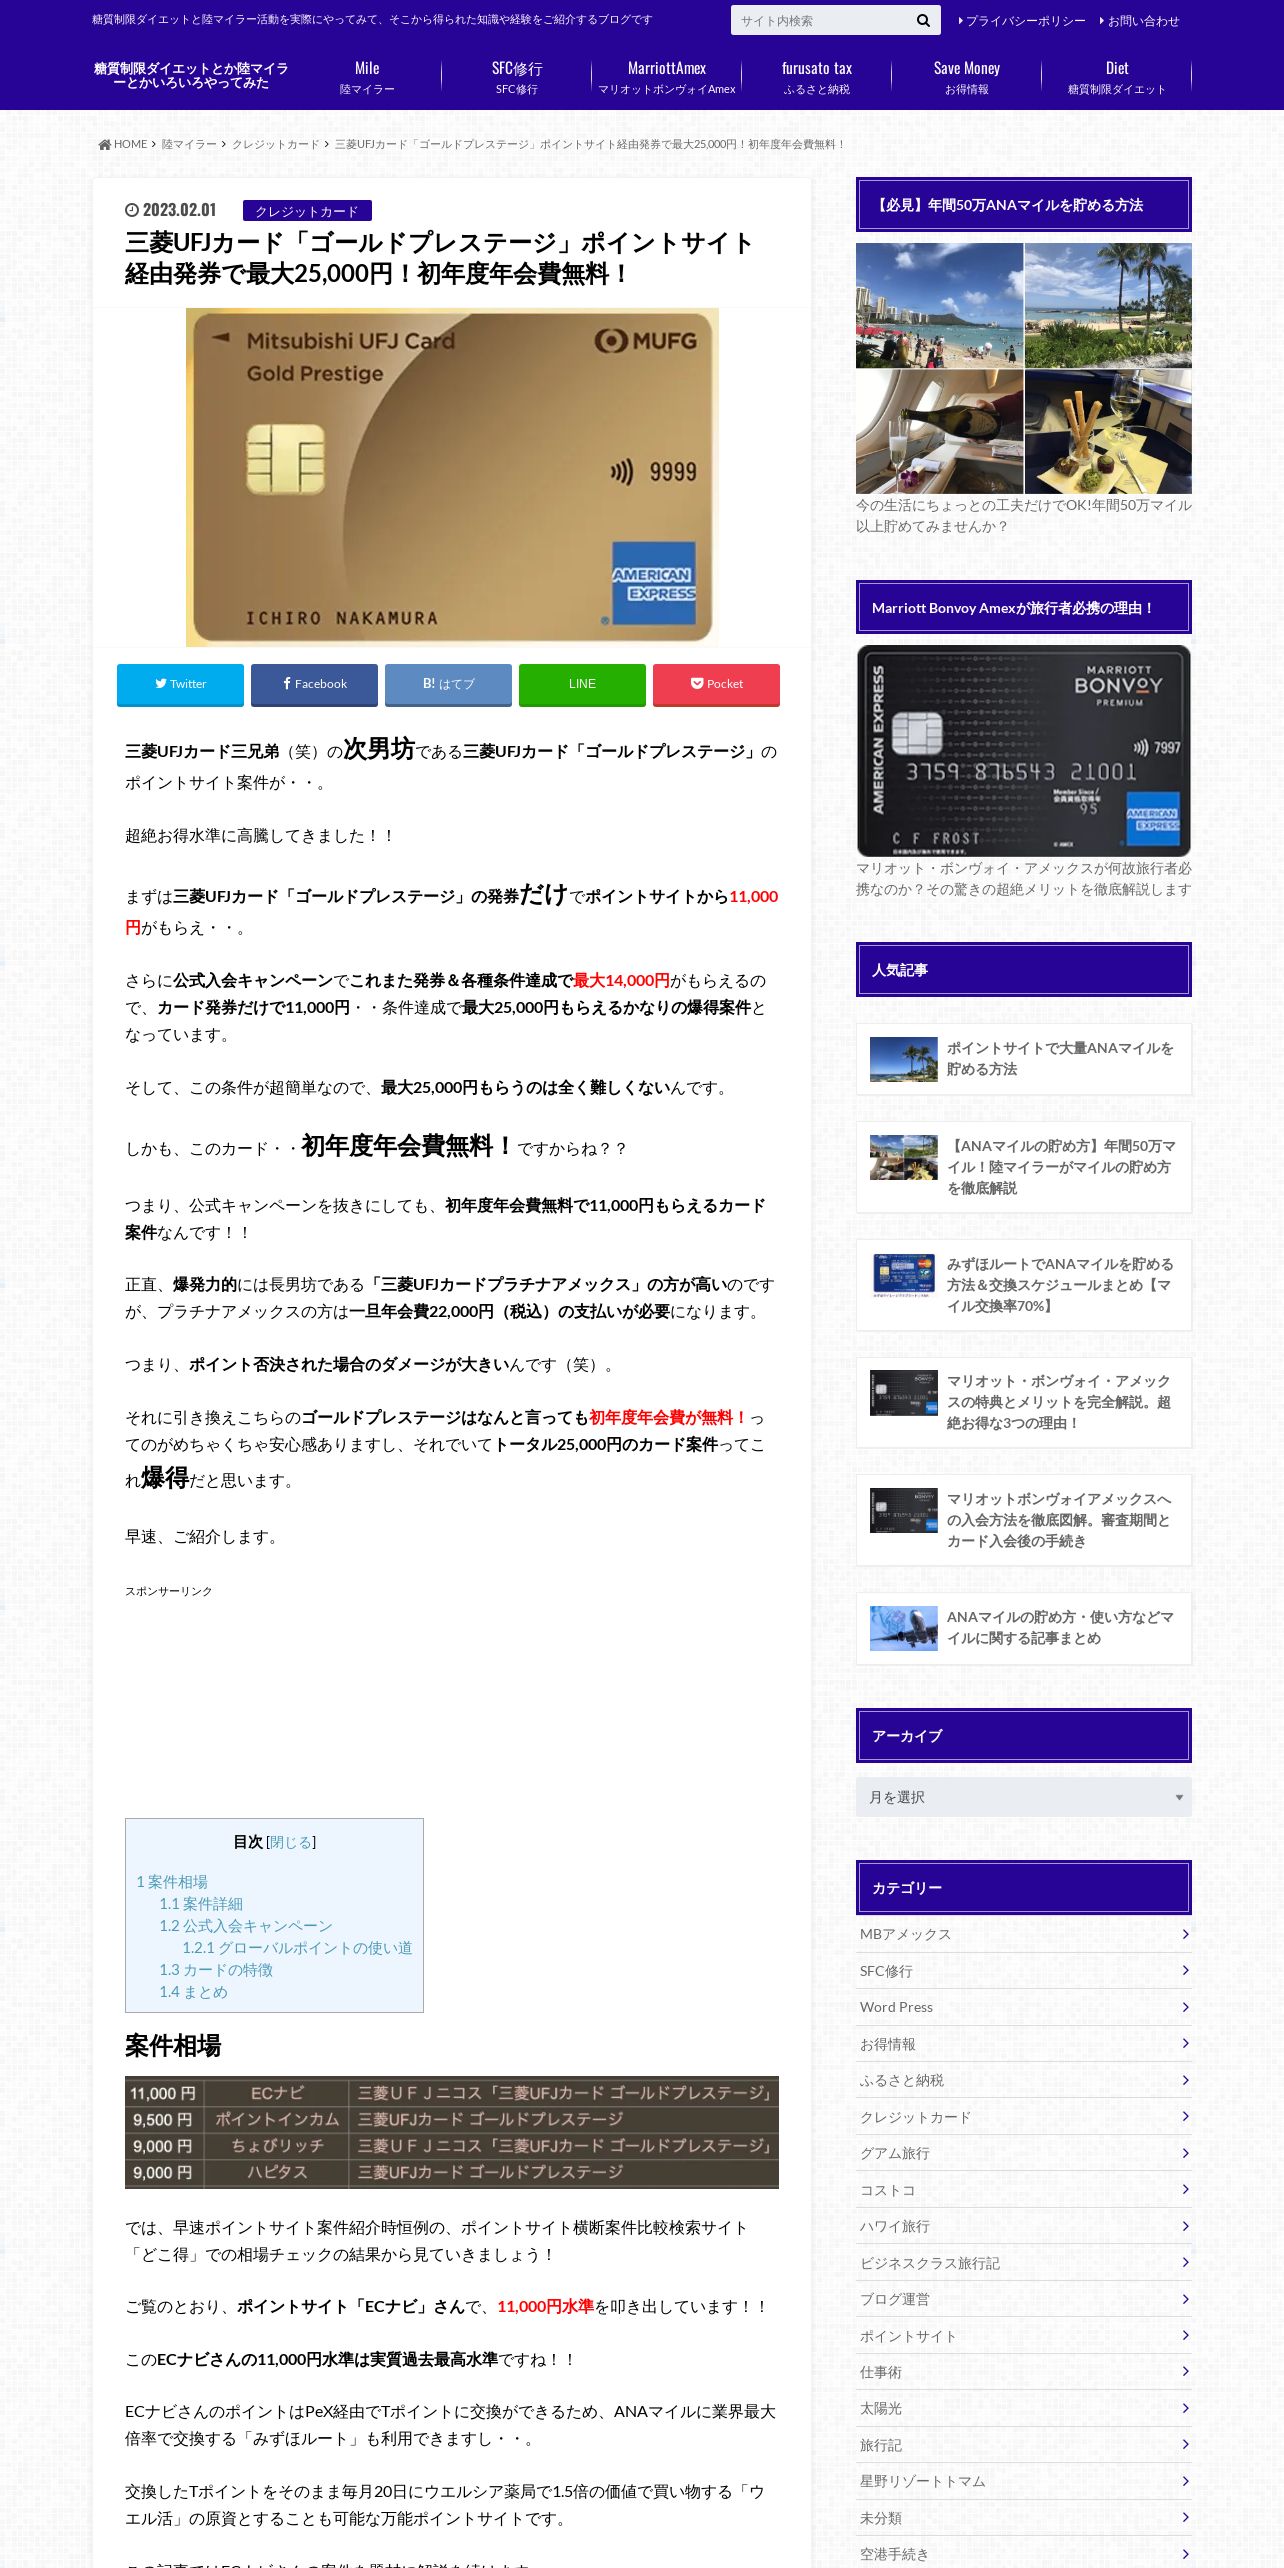The image size is (1284, 2568).
Task: Share the article on Twitter
Action: point(180,684)
